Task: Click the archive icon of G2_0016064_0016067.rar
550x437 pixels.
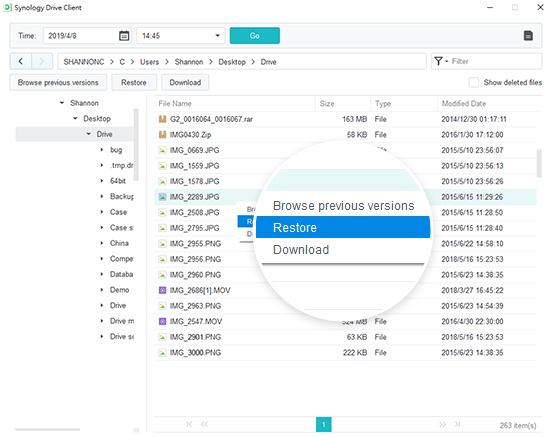Action: tap(162, 119)
